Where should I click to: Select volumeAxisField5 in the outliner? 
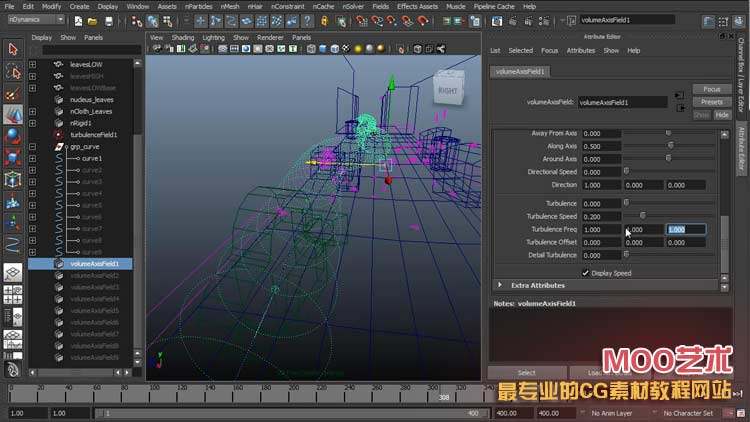(x=95, y=310)
